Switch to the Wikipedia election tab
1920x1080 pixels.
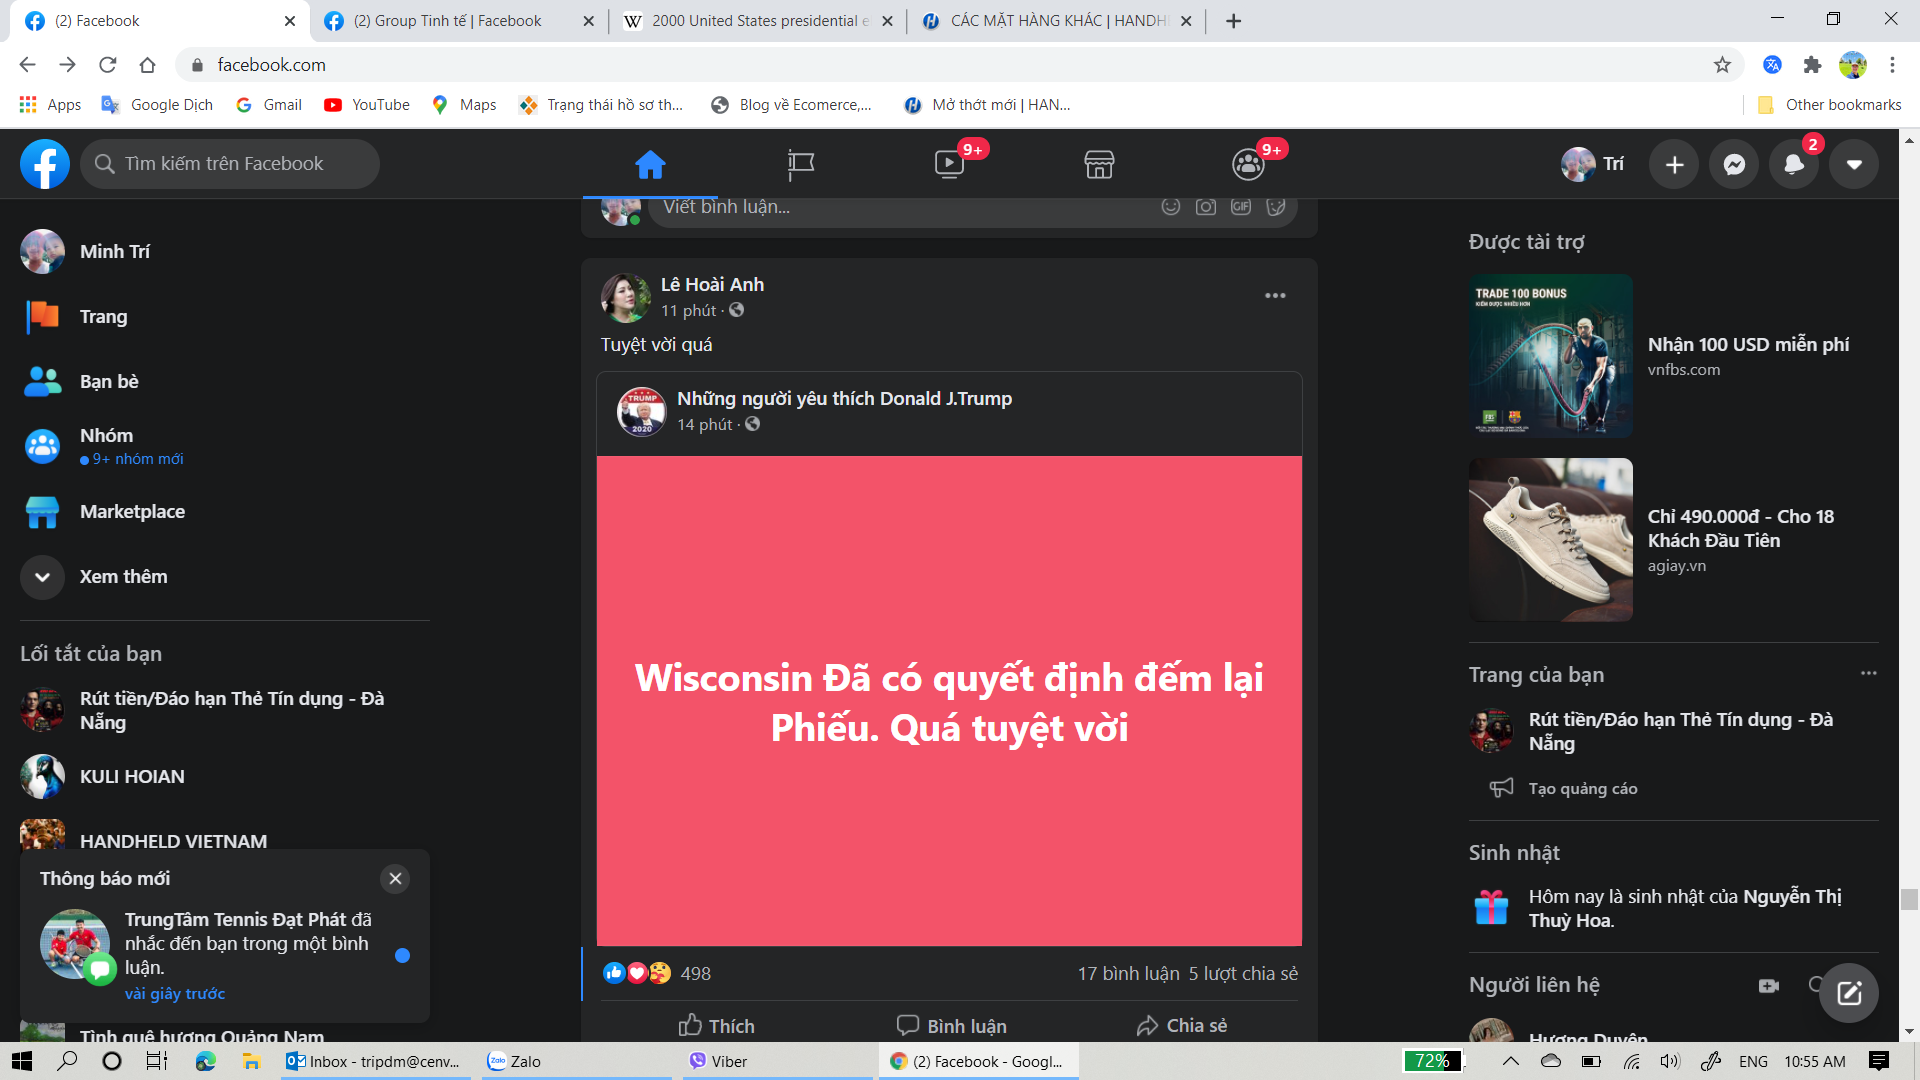(757, 20)
